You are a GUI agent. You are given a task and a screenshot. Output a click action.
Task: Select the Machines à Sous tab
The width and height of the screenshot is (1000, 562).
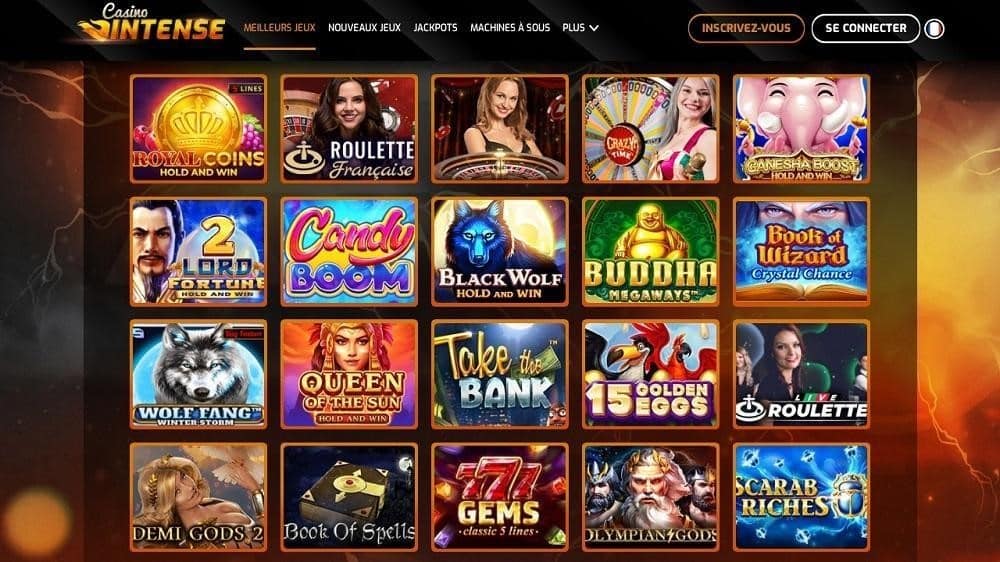point(510,28)
